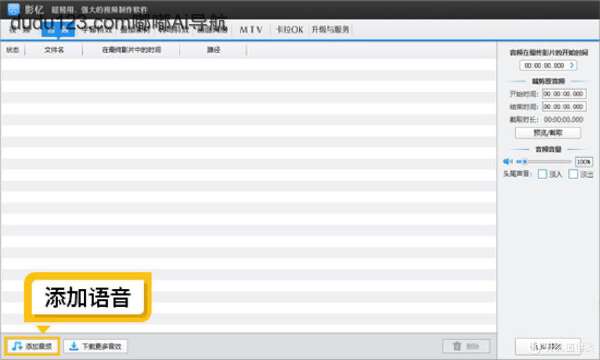This screenshot has width=600, height=360.
Task: Enable the fade-in (淡入) checkbox
Action: pos(542,174)
